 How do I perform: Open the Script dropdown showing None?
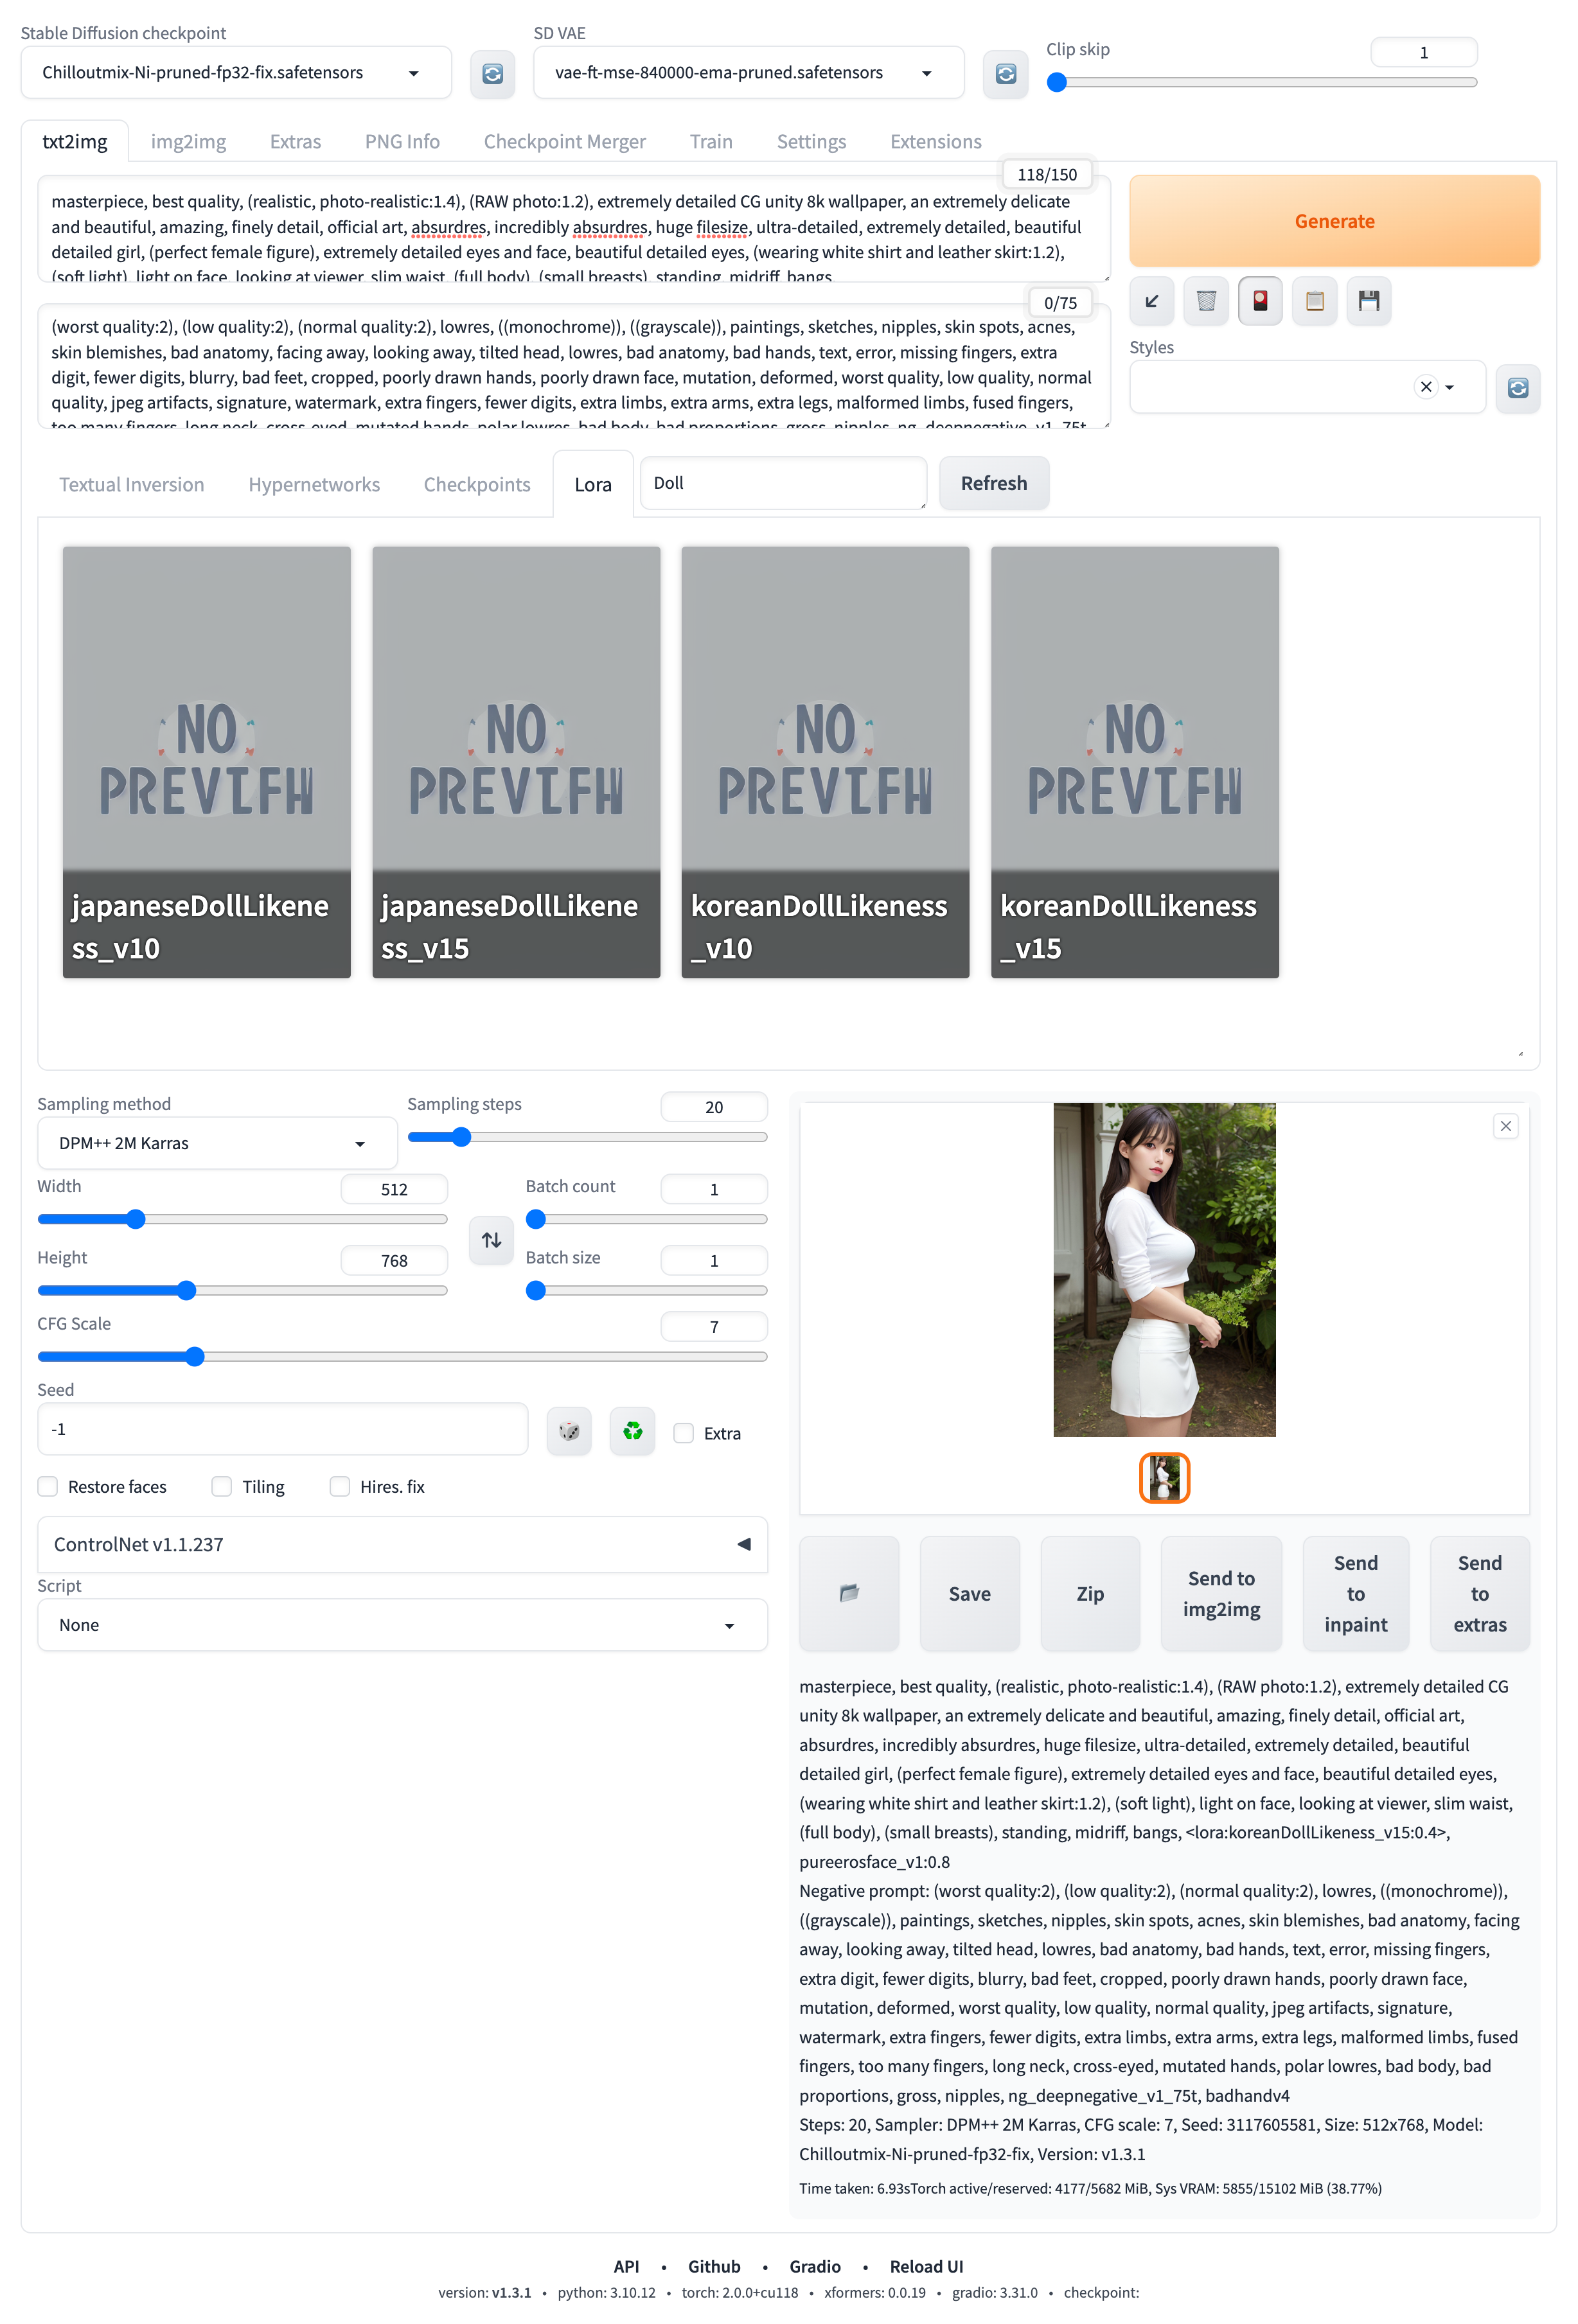pos(401,1625)
